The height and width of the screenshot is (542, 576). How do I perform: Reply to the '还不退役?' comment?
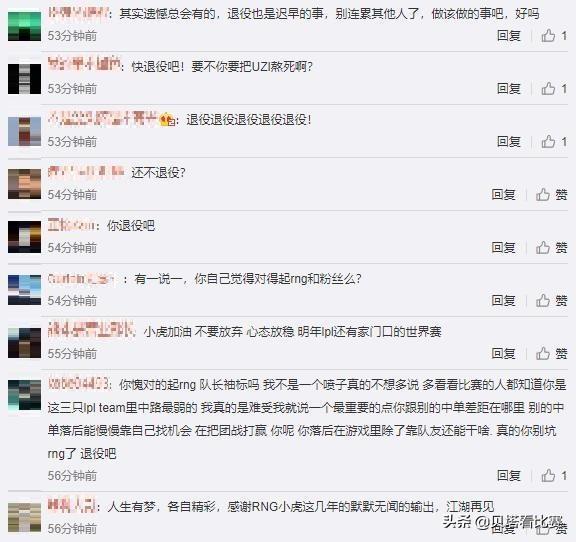[504, 194]
